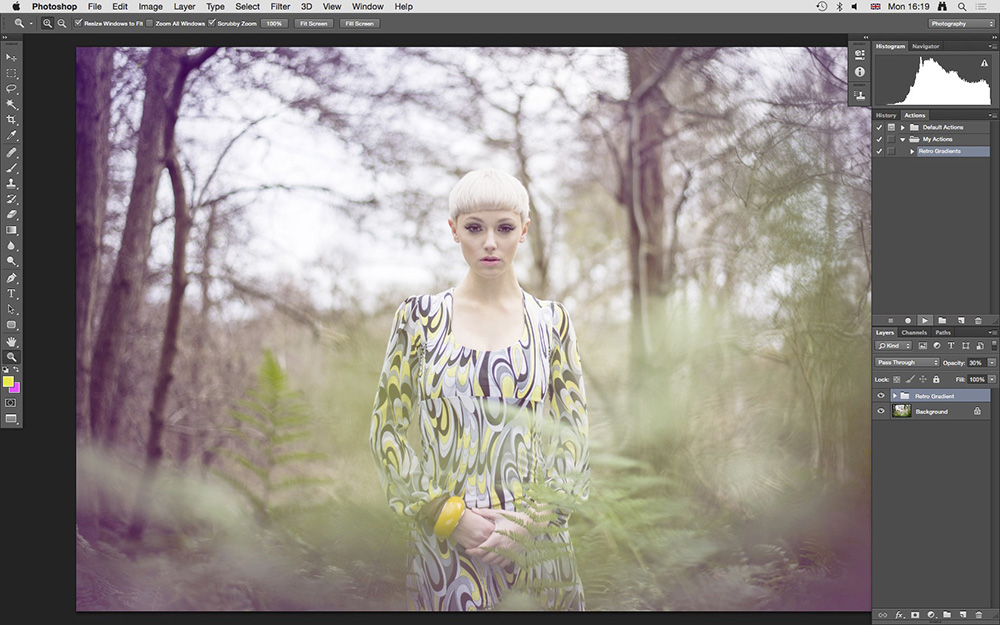
Task: Click the Fit Screen button
Action: (x=313, y=24)
